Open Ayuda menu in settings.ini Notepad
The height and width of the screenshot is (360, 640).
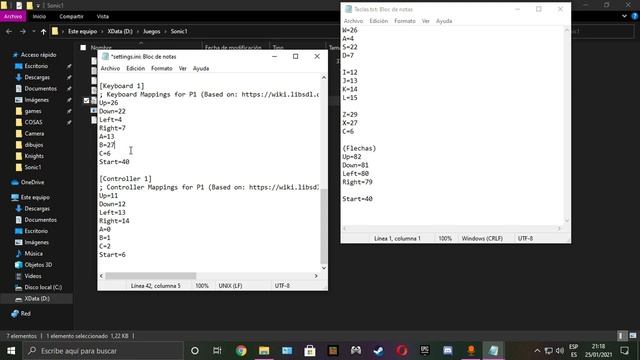[201, 69]
